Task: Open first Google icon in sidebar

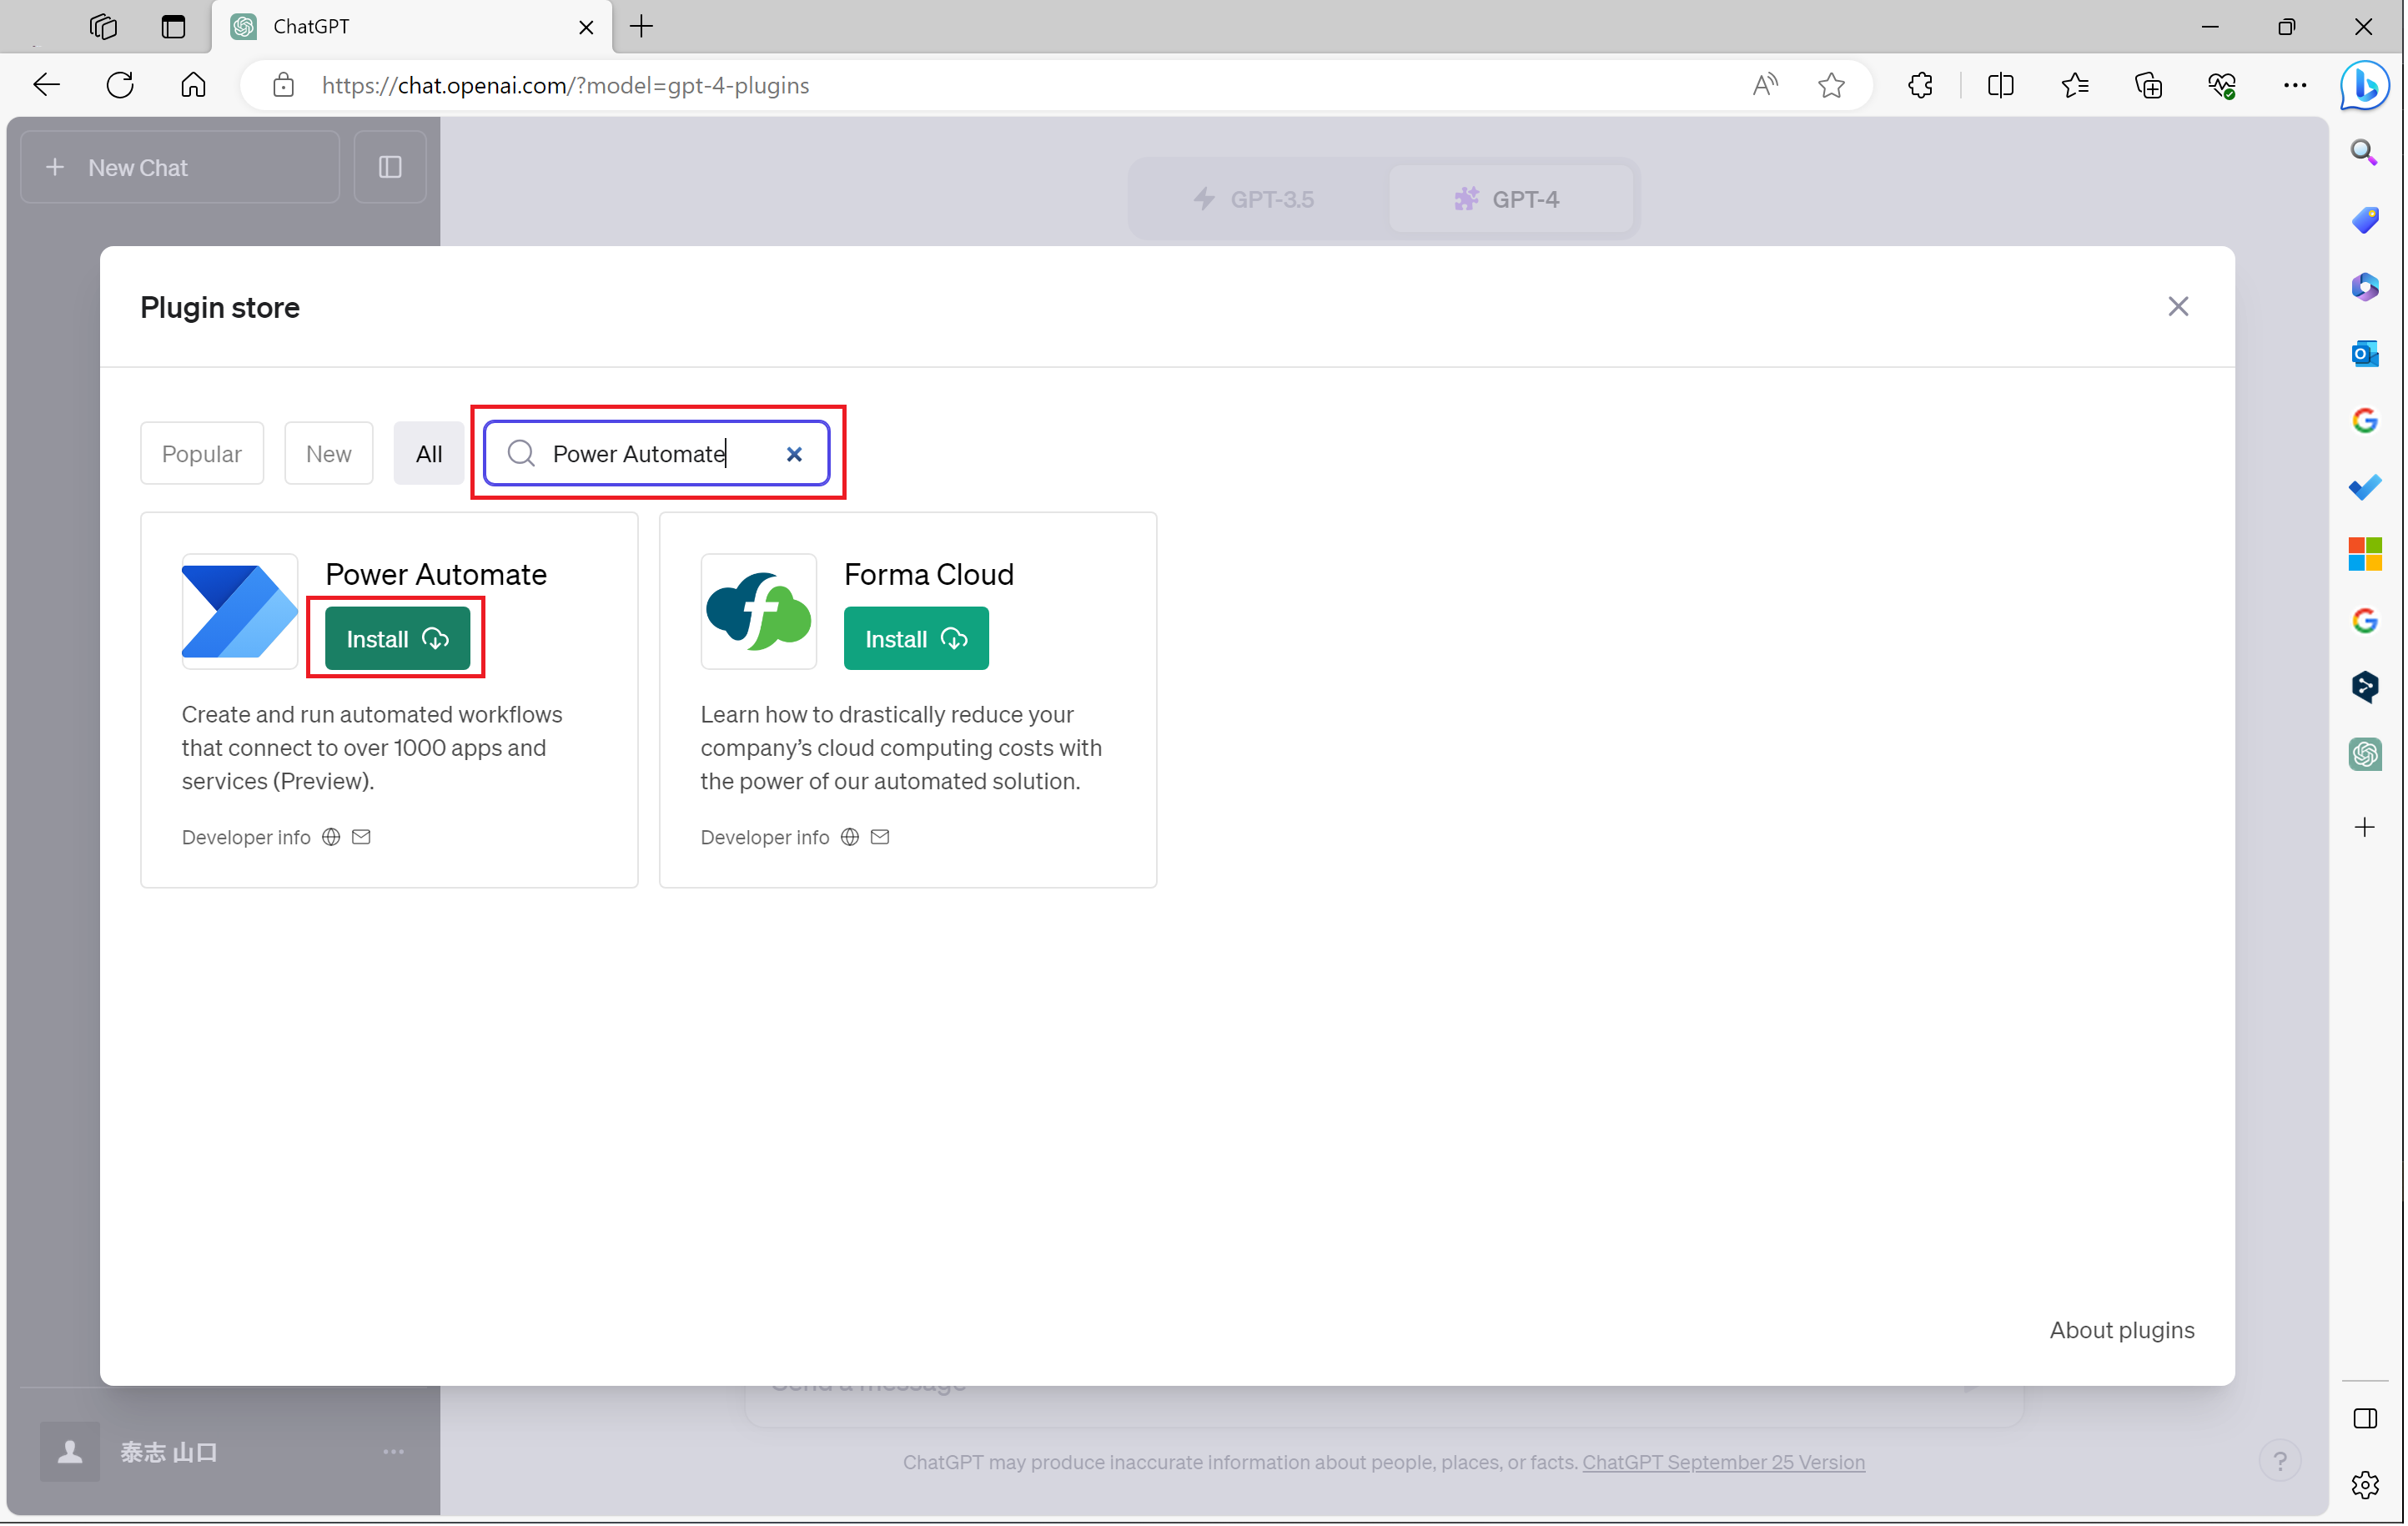Action: point(2364,420)
